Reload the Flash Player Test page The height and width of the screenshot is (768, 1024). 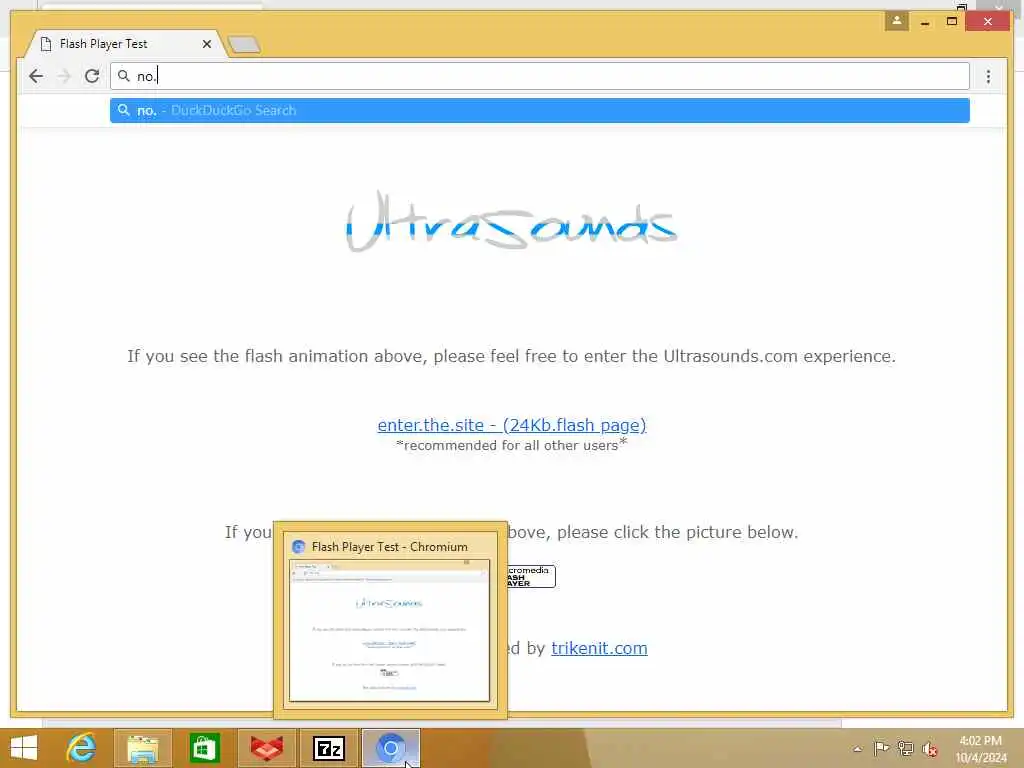click(92, 76)
